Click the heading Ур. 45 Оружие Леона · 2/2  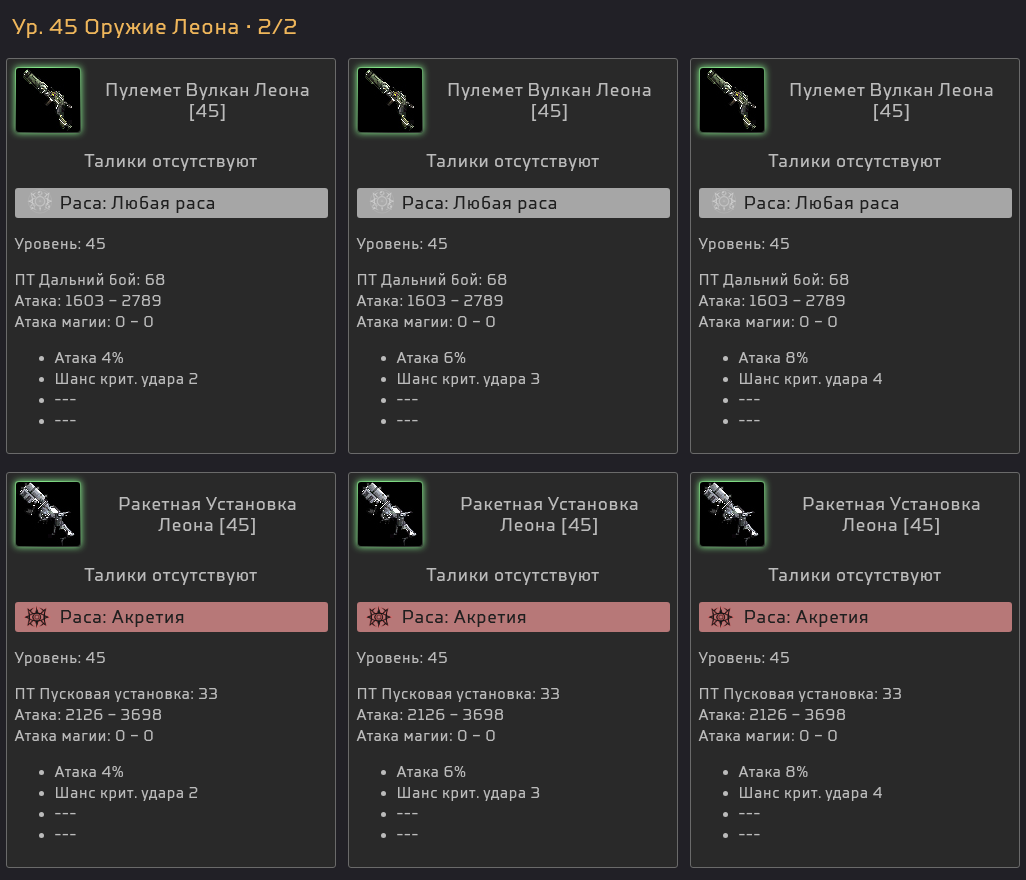[x=154, y=27]
